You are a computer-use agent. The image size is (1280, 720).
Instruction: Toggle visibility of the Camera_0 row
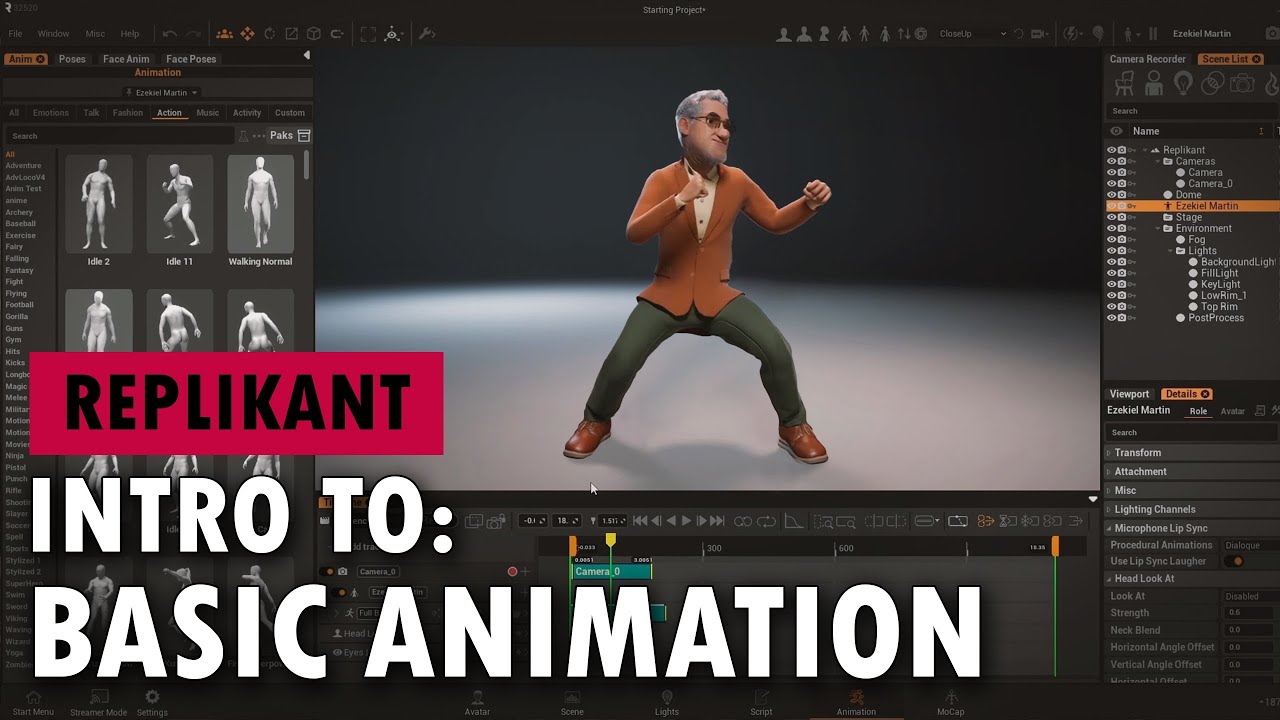(1111, 184)
